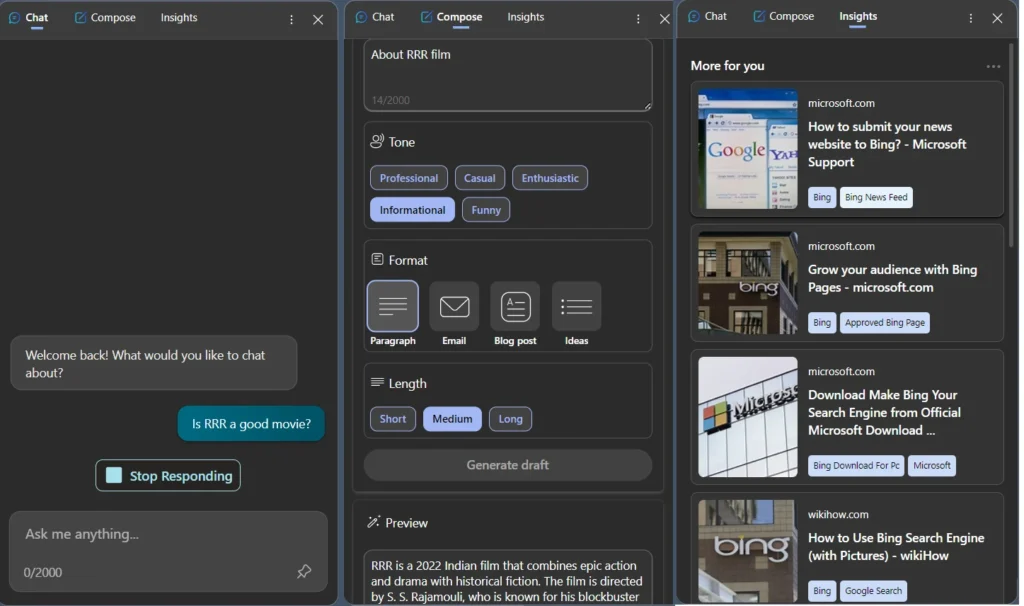Click the About RRR film prompt text box
Viewport: 1024px width, 606px height.
[x=507, y=75]
